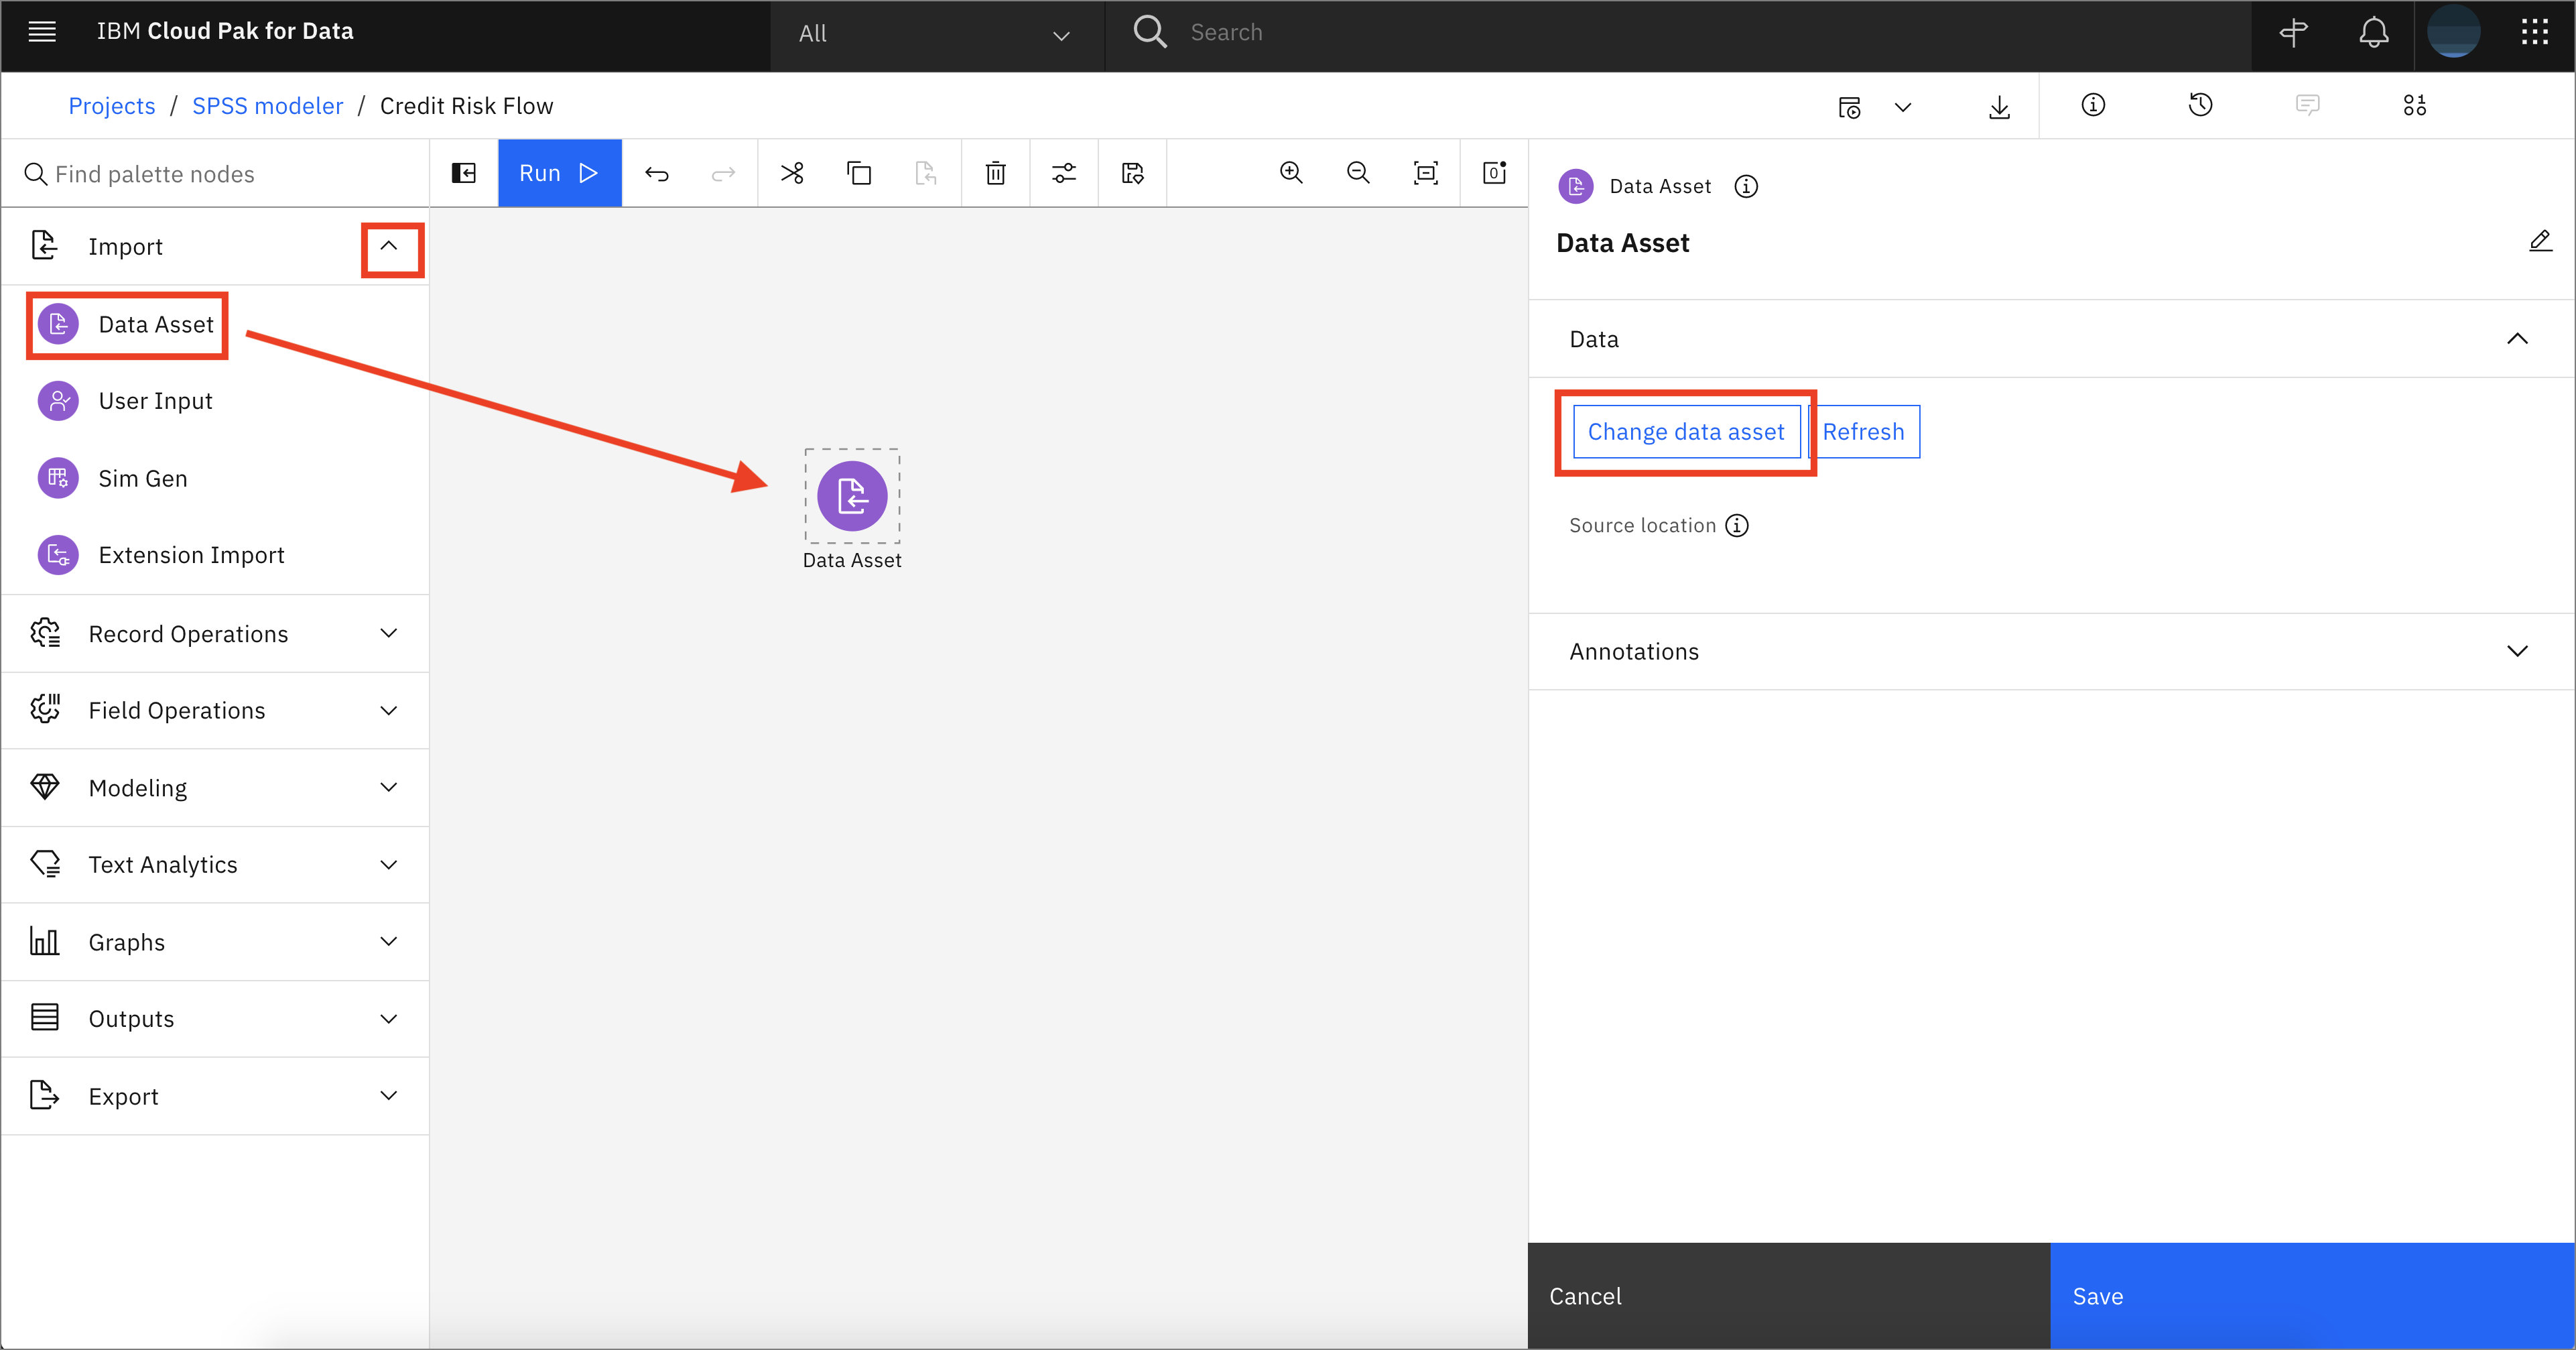Click the scissors cut icon

(x=792, y=174)
